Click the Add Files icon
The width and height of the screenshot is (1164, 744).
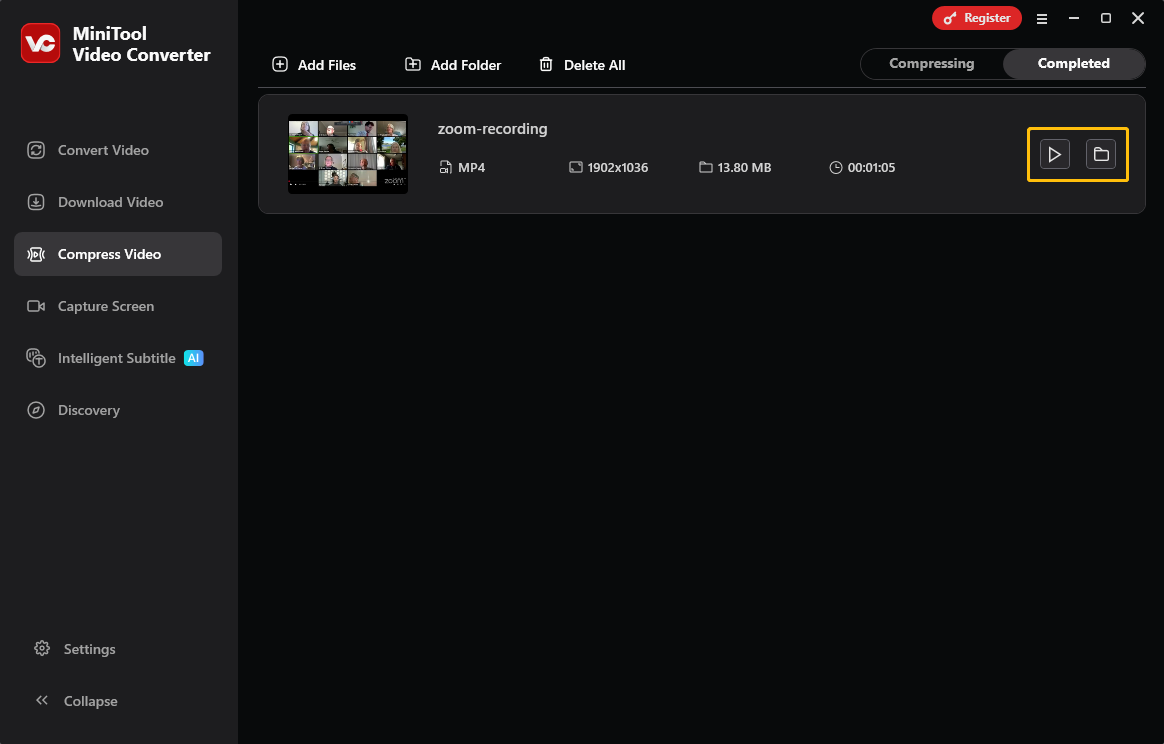tap(280, 64)
